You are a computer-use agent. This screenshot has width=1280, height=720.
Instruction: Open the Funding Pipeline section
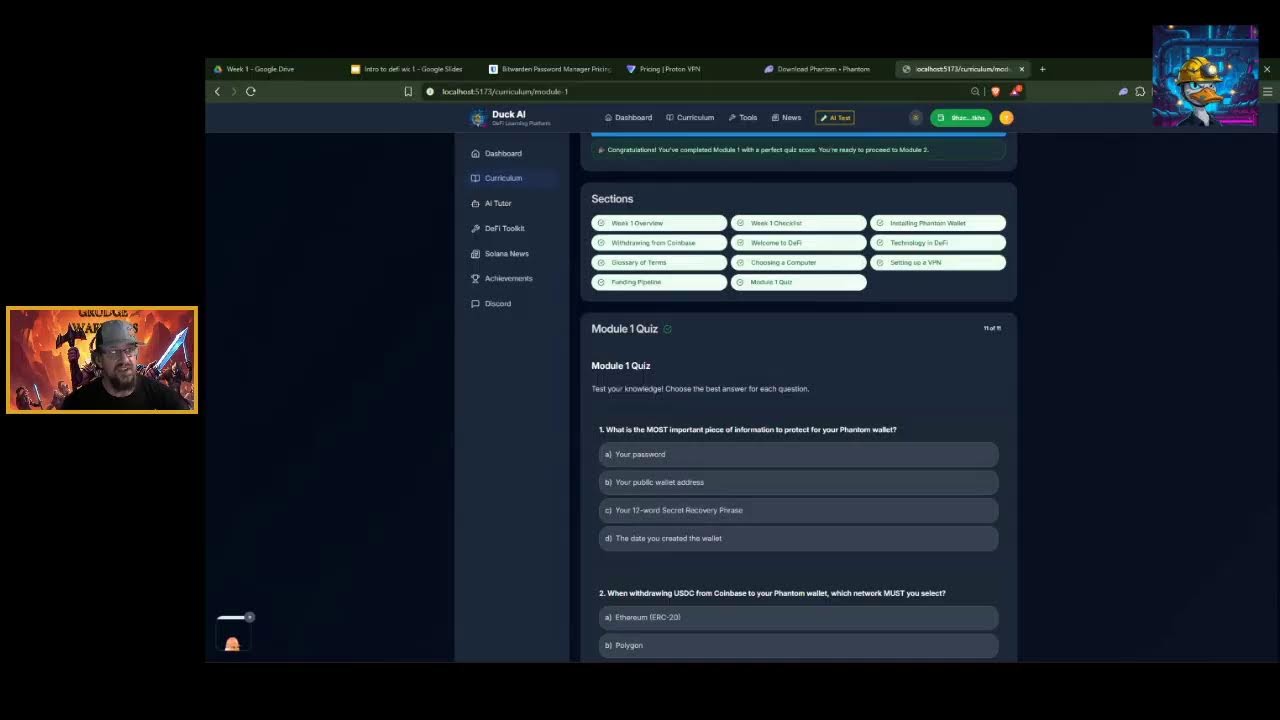659,282
